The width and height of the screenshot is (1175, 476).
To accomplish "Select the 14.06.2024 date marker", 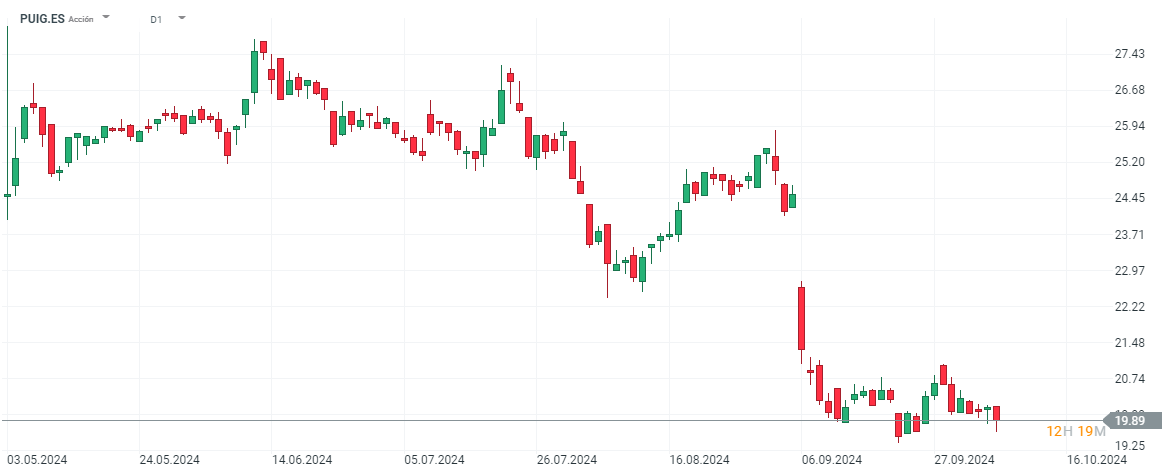I will [x=302, y=460].
